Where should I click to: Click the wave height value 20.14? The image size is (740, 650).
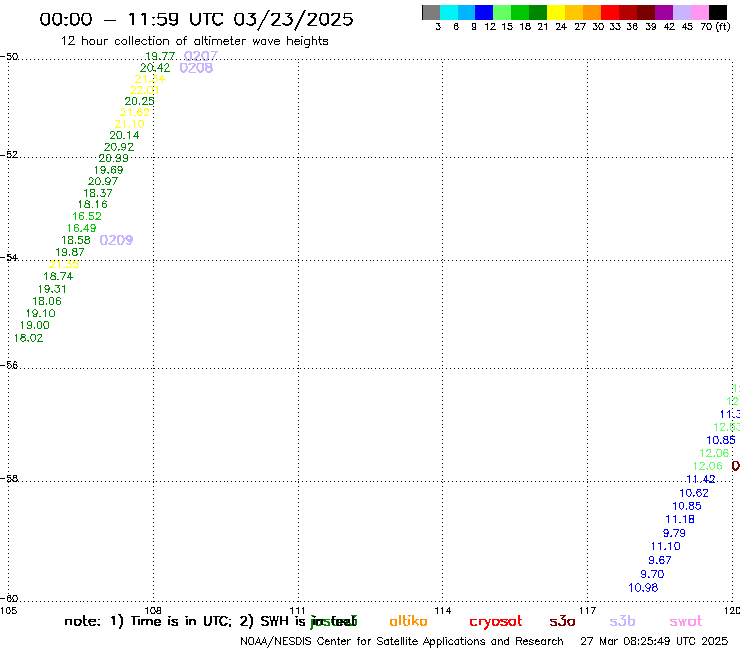[125, 135]
